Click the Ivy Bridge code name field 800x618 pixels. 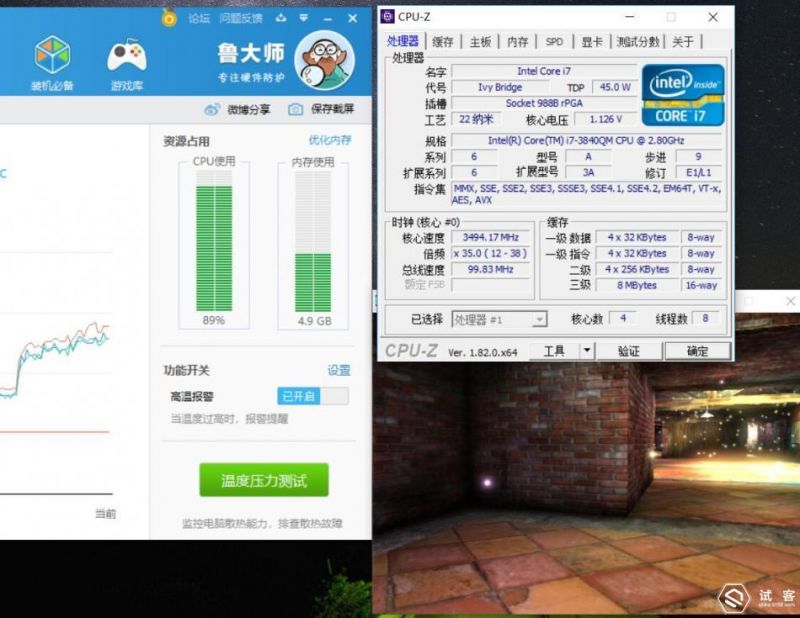tap(500, 87)
